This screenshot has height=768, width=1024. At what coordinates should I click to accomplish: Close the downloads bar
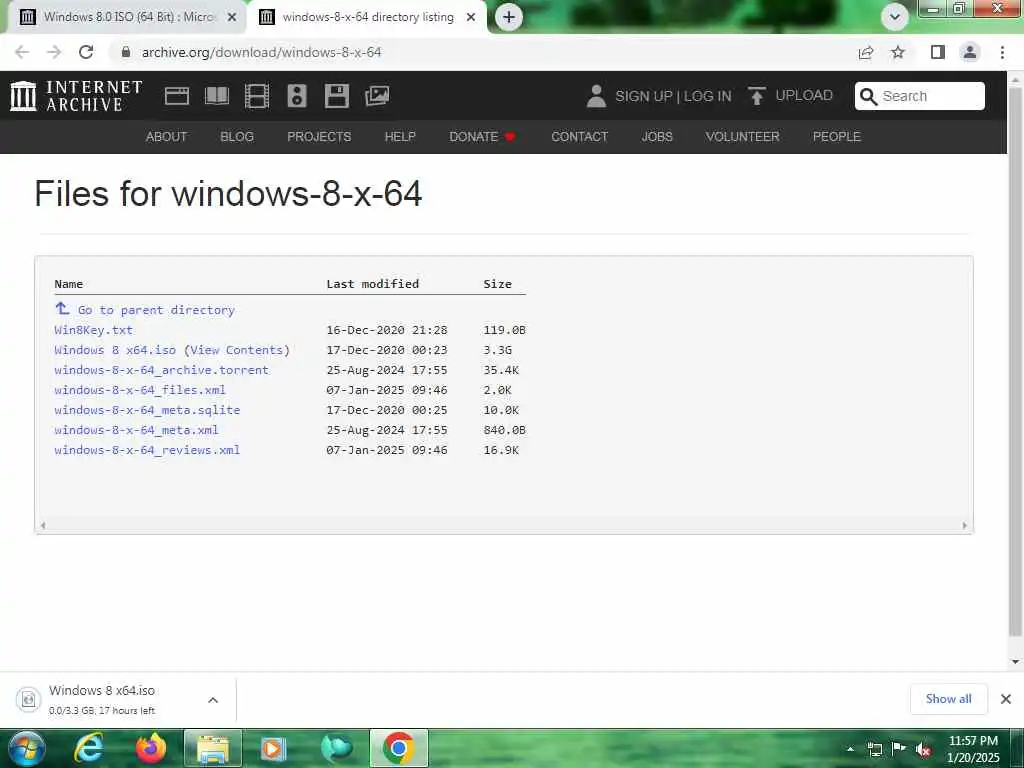click(x=1006, y=699)
